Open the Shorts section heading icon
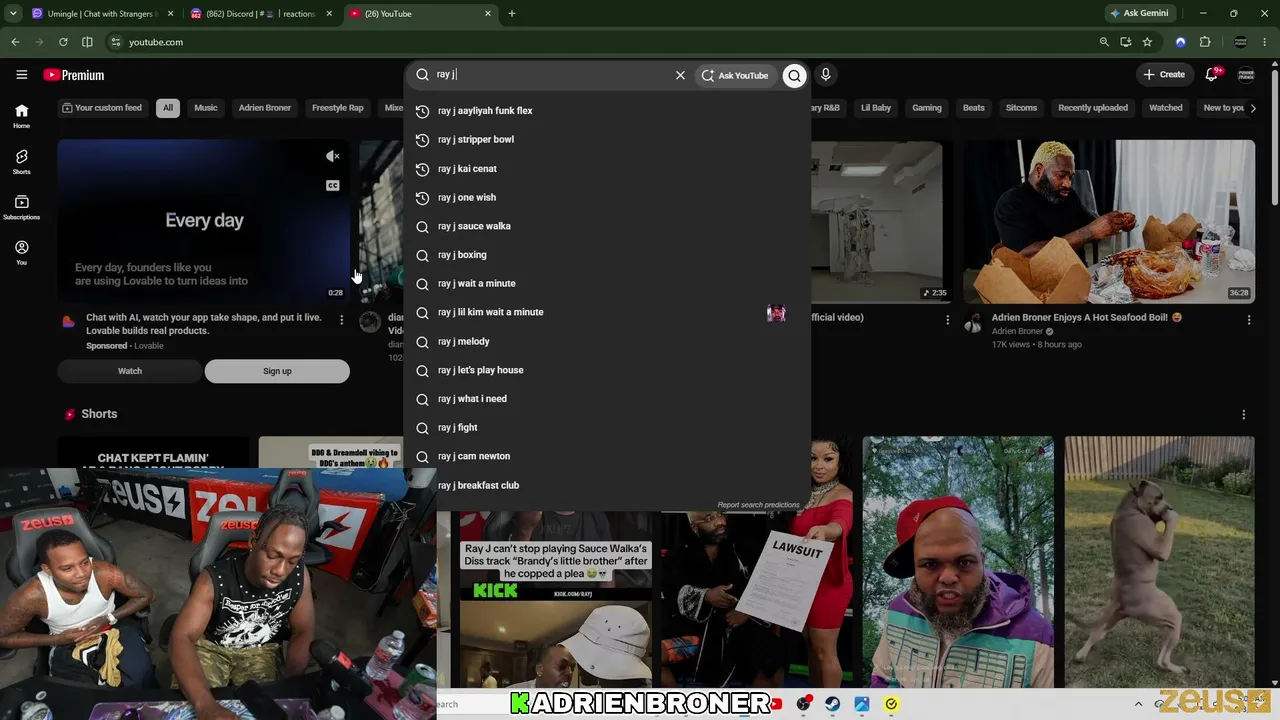Viewport: 1280px width, 720px height. 70,414
